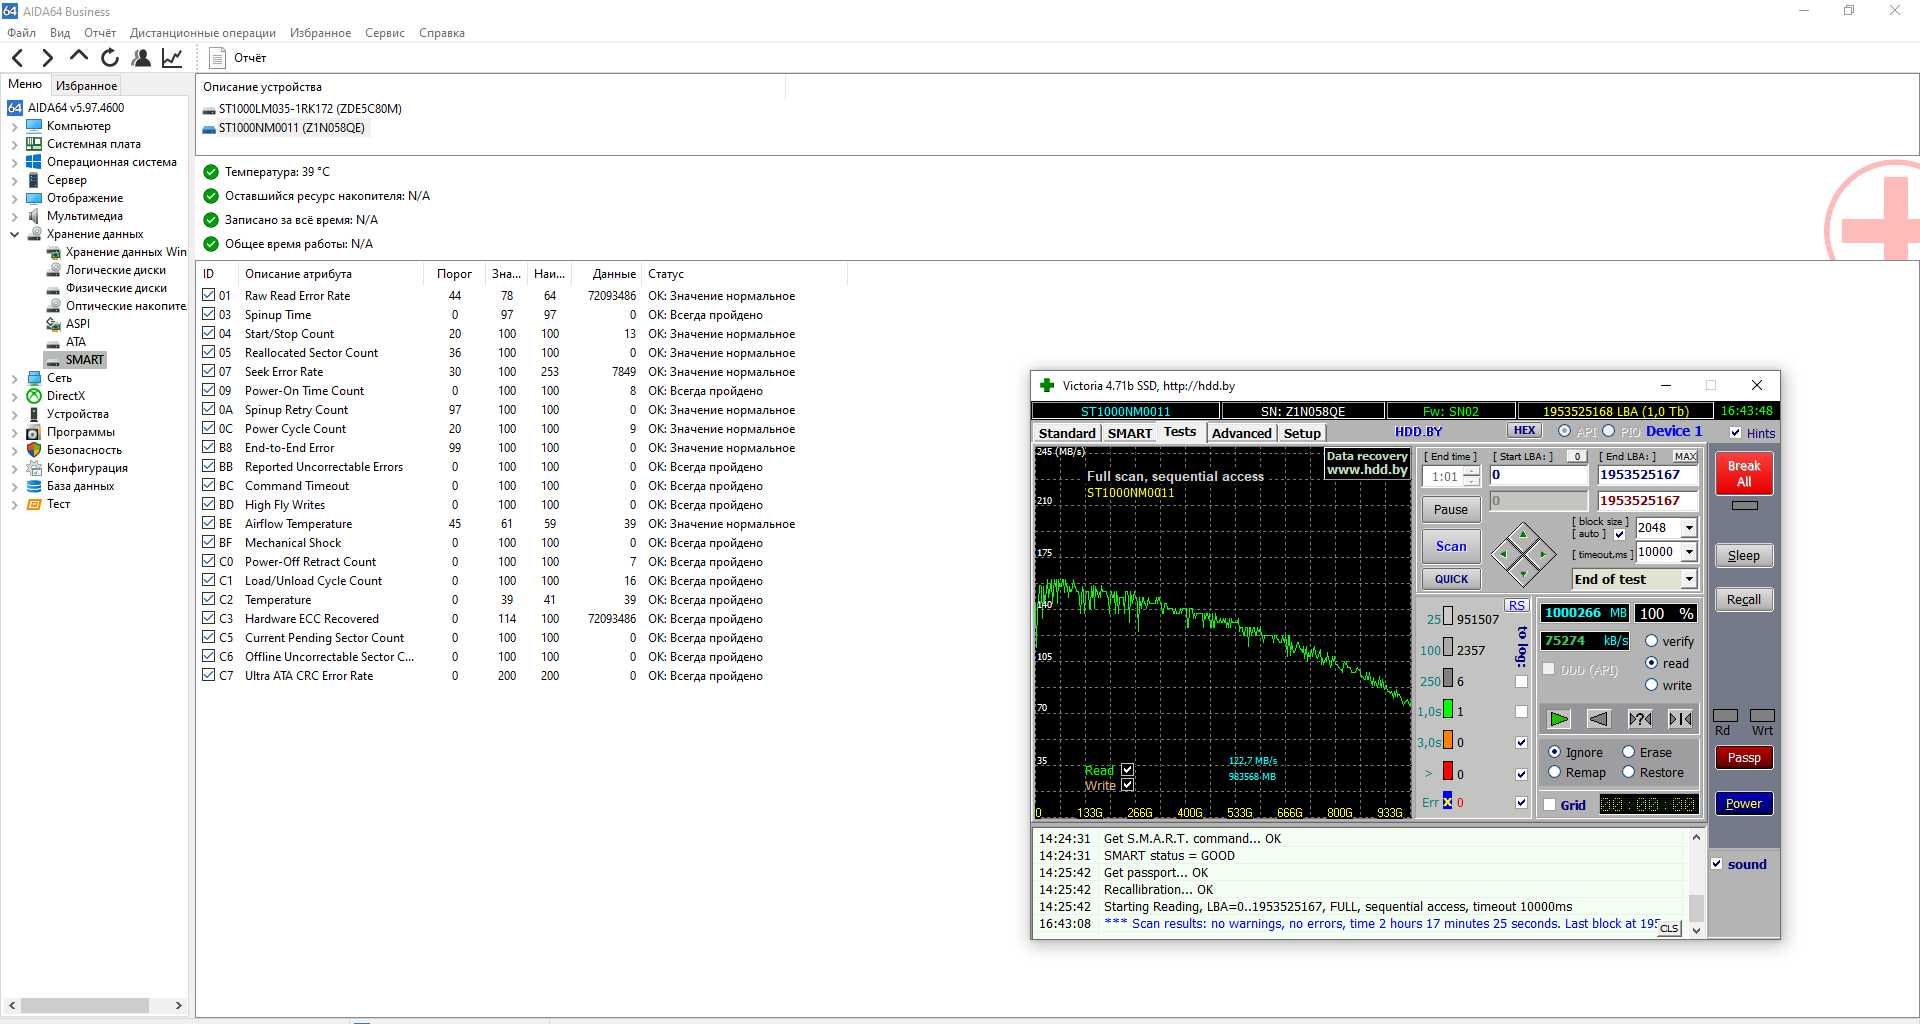Open the End of test dropdown
Viewport: 1920px width, 1024px height.
1689,579
